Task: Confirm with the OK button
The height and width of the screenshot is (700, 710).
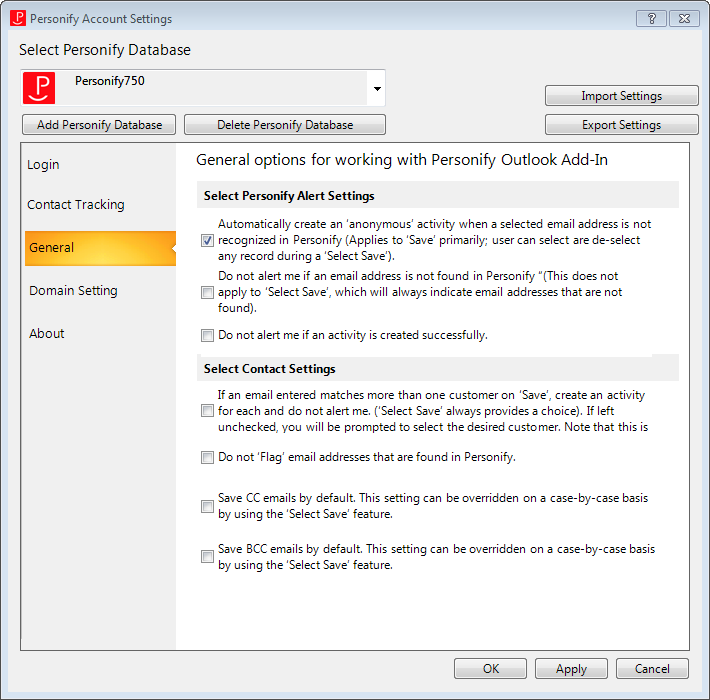Action: pos(490,668)
